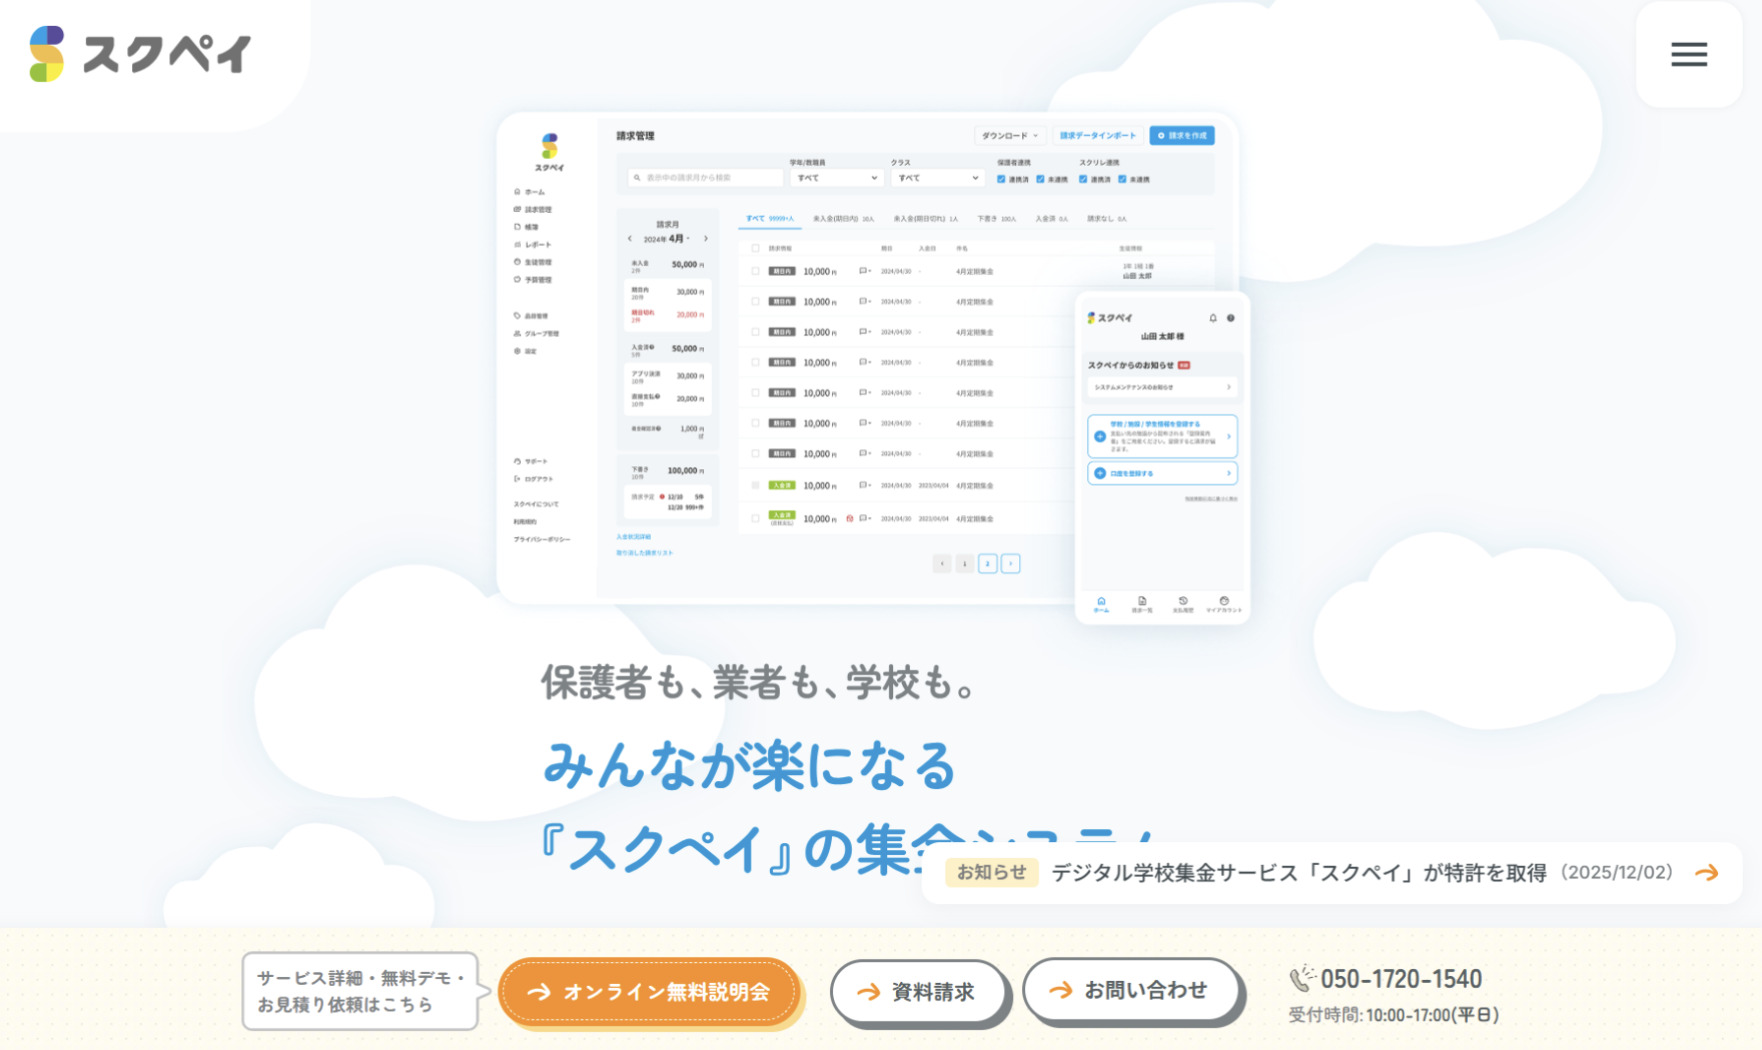The height and width of the screenshot is (1050, 1762).
Task: Select 請求管理 in the mockup sidebar
Action: (533, 210)
